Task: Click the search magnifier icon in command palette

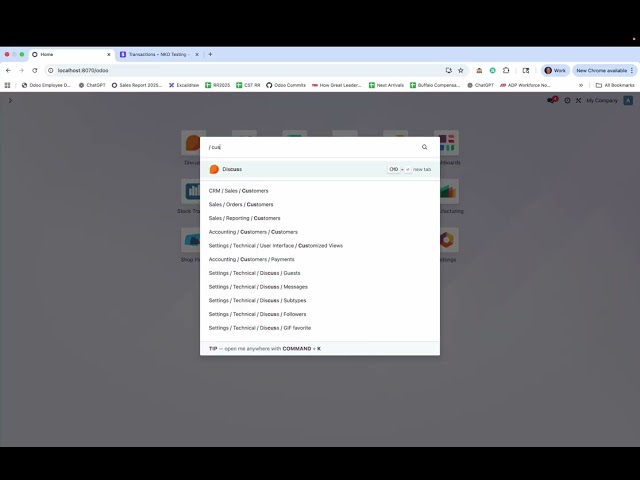Action: [424, 147]
